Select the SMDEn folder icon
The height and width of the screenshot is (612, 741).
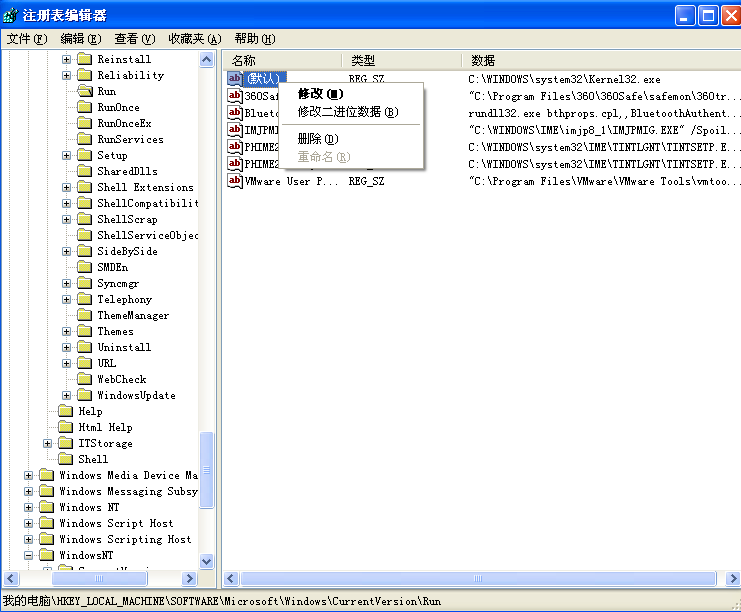click(x=85, y=267)
